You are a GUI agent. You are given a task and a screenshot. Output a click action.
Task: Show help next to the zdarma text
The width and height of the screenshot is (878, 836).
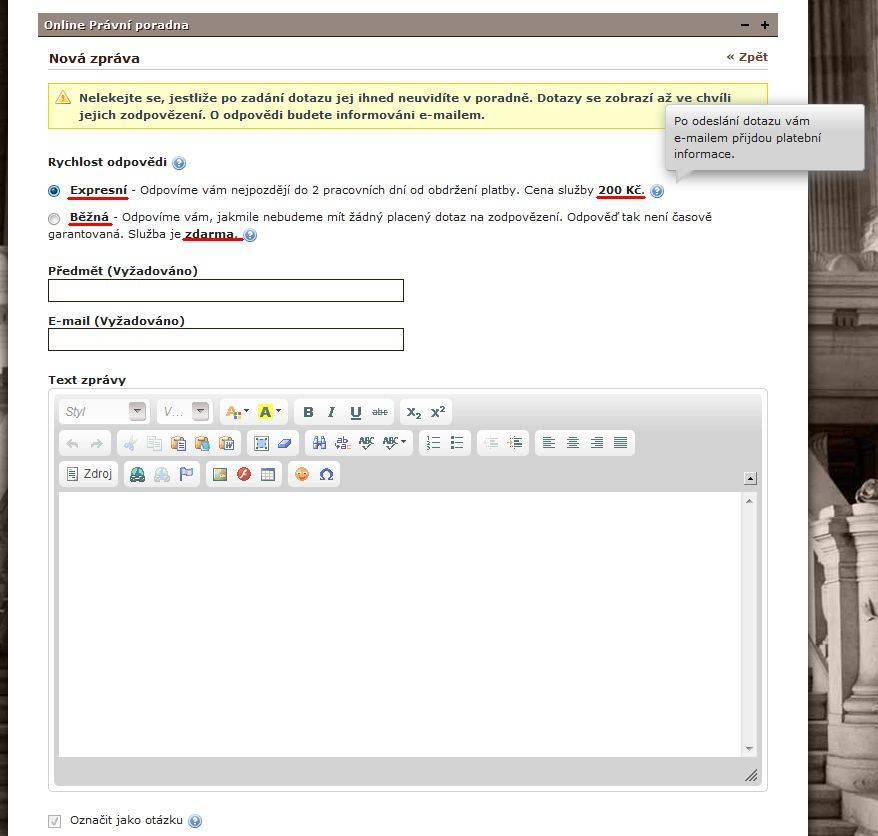(x=250, y=235)
